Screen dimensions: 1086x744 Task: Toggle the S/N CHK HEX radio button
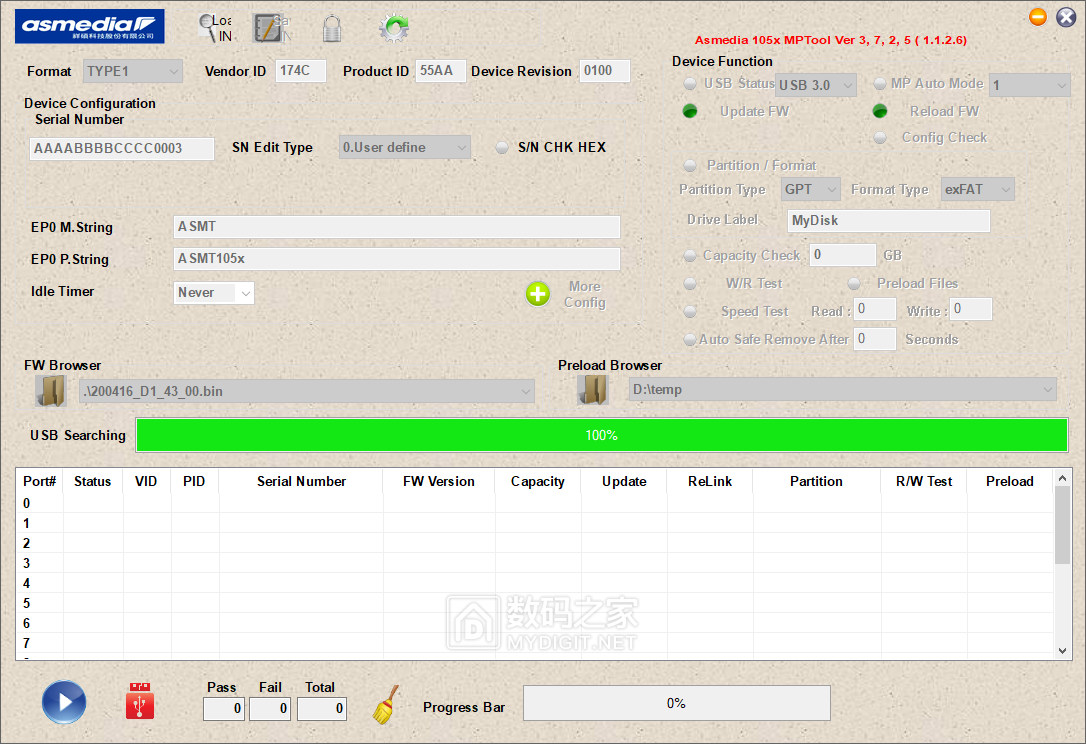(503, 148)
